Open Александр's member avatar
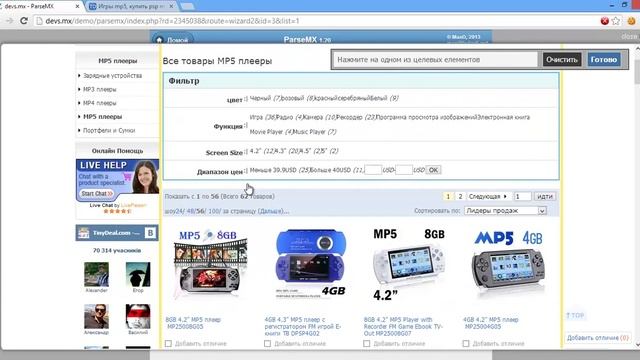The width and height of the screenshot is (640, 360). [x=96, y=316]
